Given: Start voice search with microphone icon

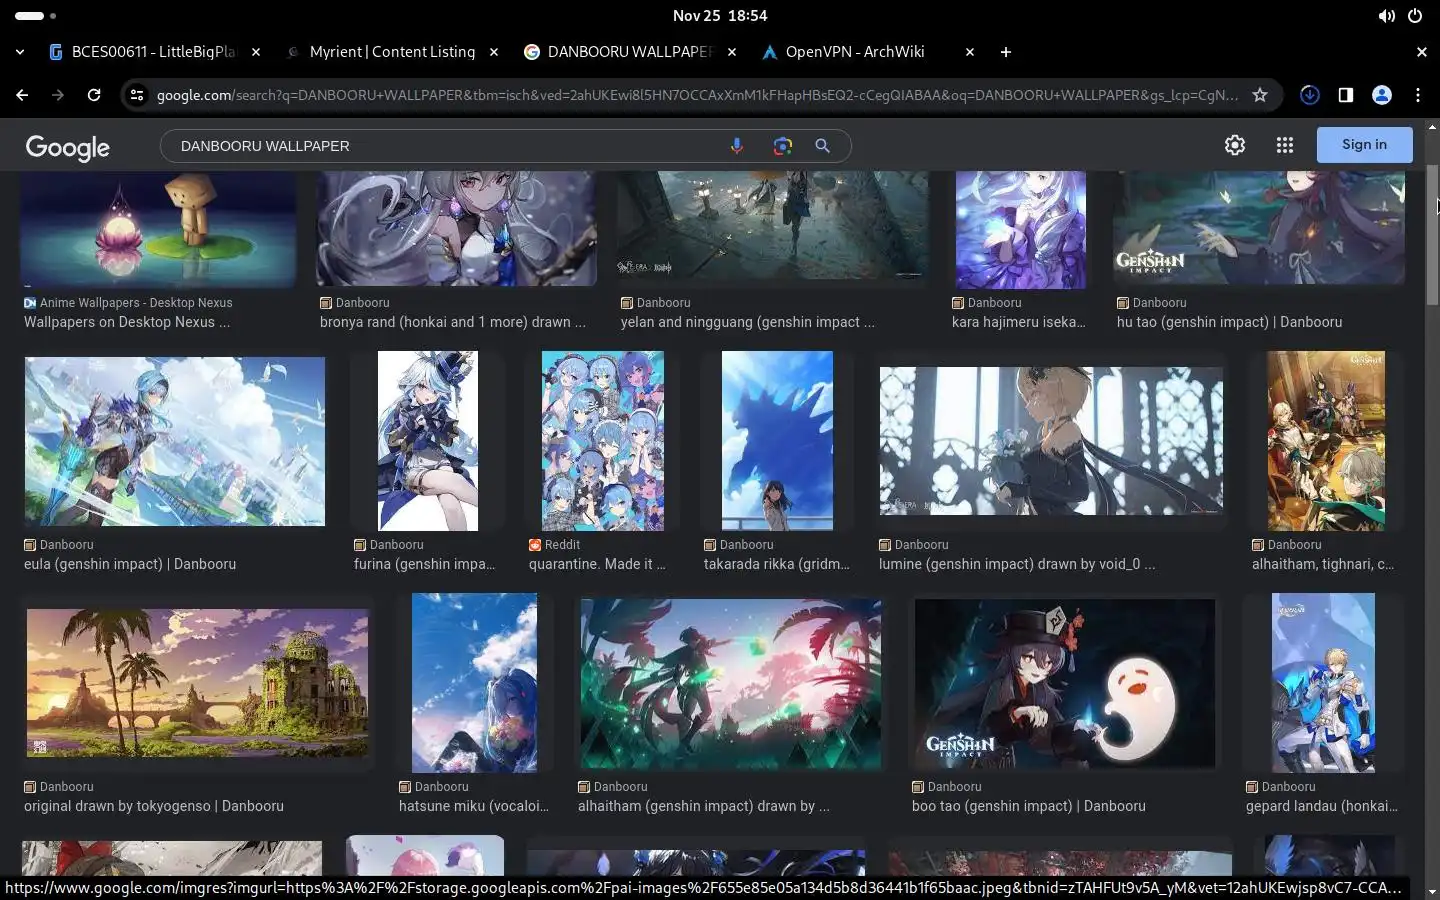Looking at the screenshot, I should [x=737, y=146].
